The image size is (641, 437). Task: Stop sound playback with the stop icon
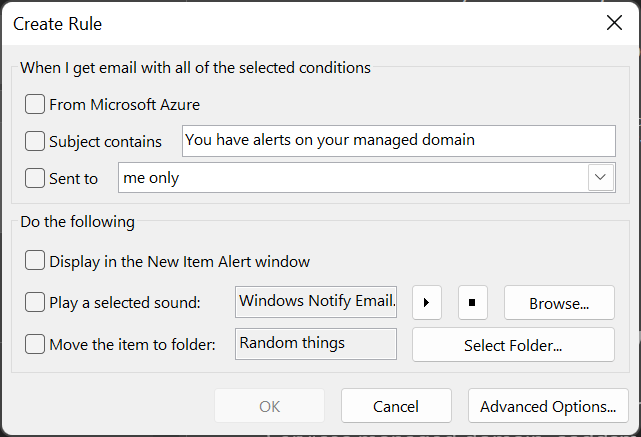(473, 302)
